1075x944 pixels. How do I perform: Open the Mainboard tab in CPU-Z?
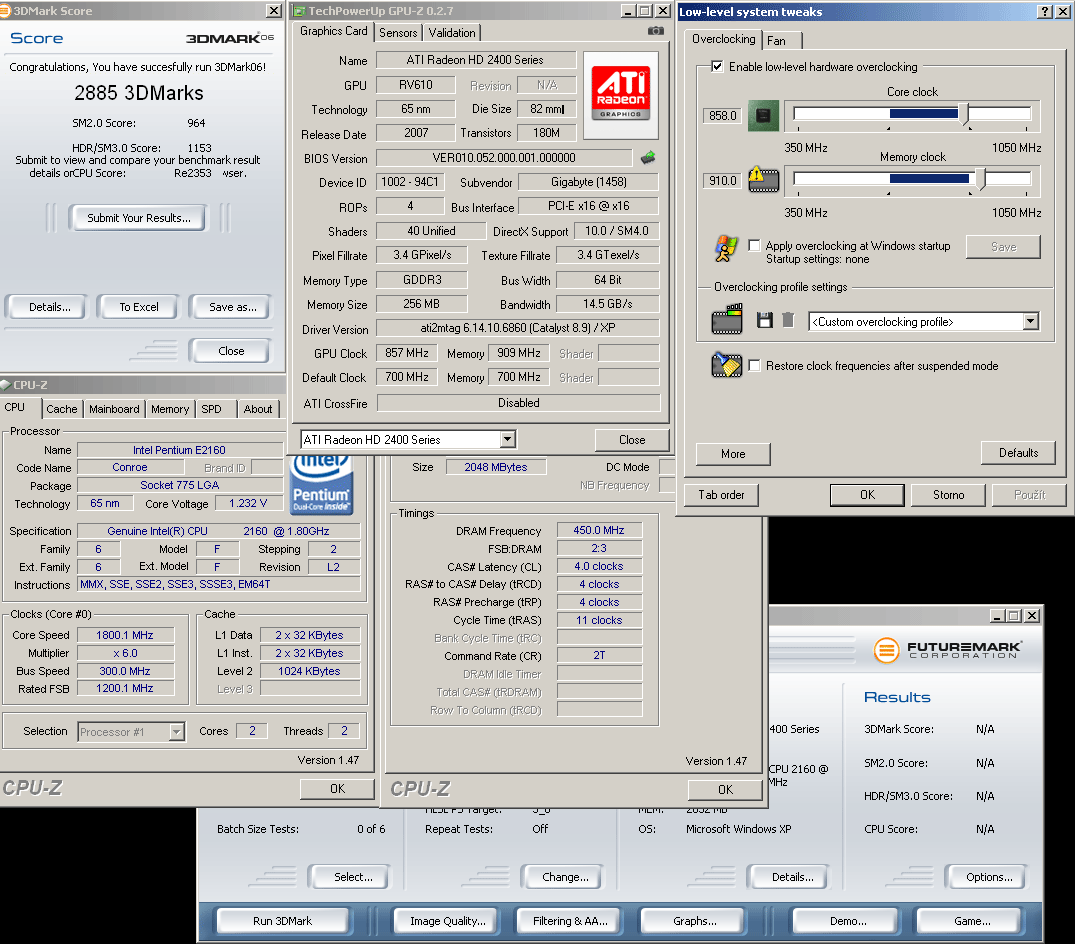pyautogui.click(x=114, y=409)
